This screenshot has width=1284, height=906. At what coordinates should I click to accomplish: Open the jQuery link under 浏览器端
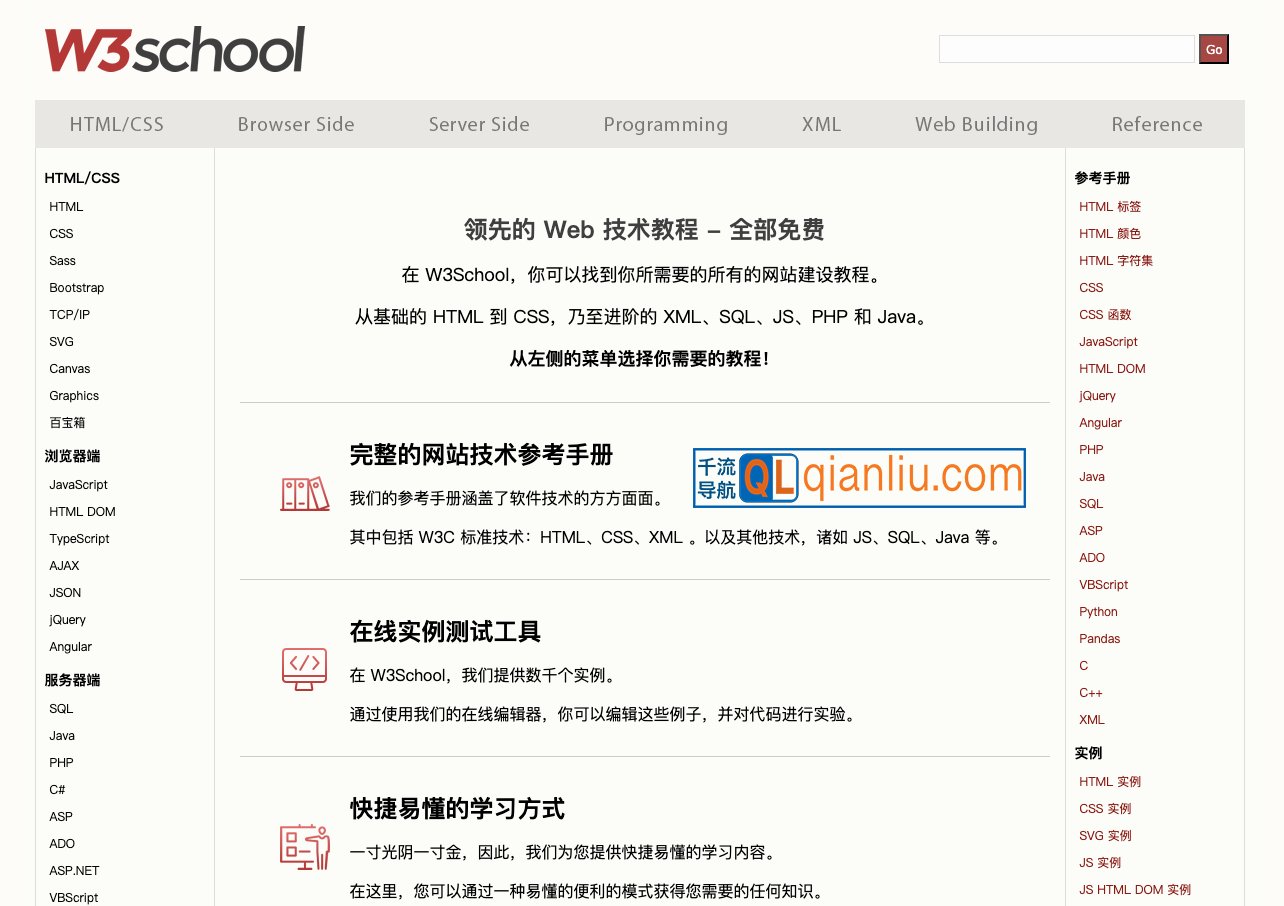[x=67, y=619]
